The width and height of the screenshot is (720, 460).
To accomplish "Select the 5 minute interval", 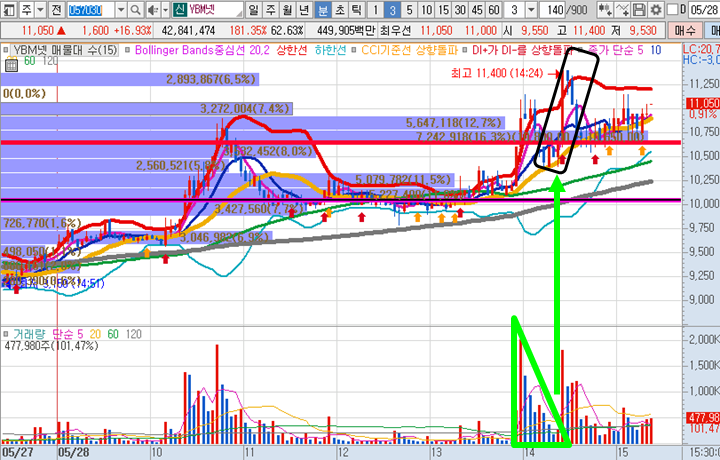I will (x=410, y=10).
